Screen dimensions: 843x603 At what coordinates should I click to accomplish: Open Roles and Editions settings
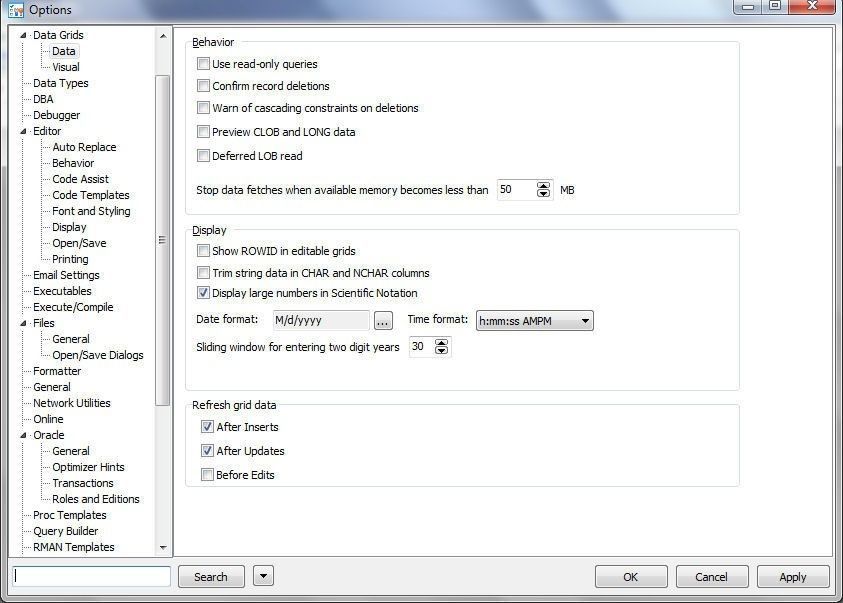[x=96, y=499]
